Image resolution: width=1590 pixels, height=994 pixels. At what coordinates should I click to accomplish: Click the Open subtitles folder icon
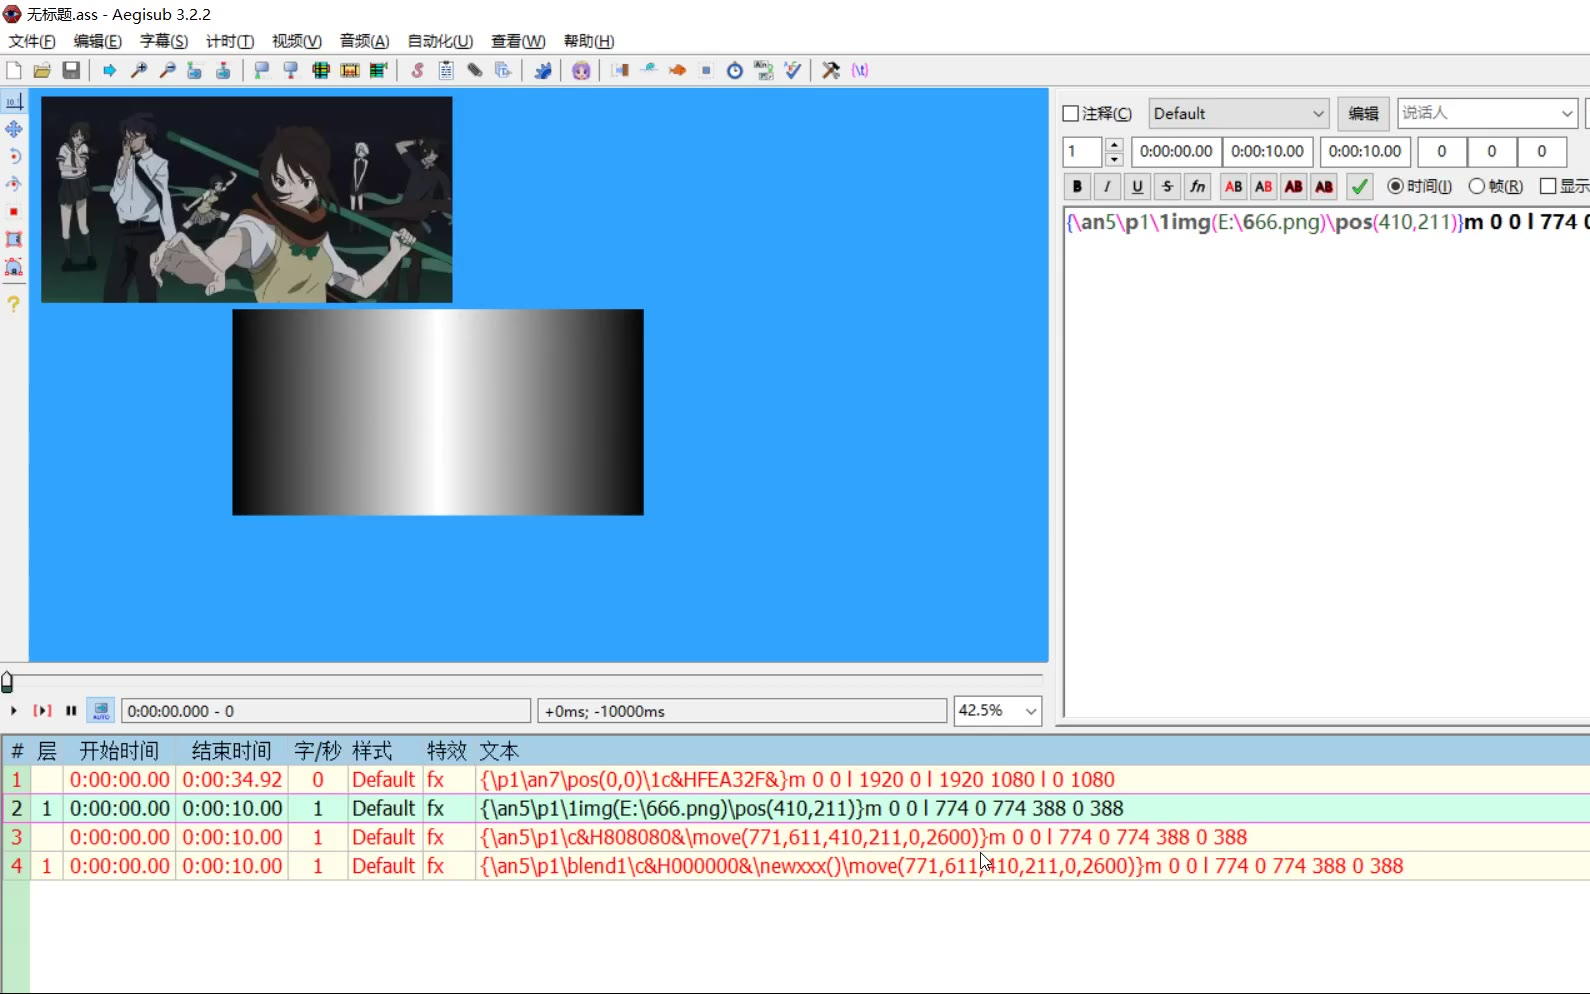[42, 70]
